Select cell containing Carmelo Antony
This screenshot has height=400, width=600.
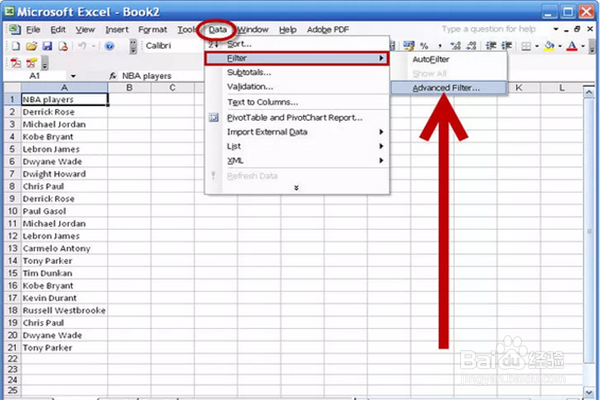point(64,248)
